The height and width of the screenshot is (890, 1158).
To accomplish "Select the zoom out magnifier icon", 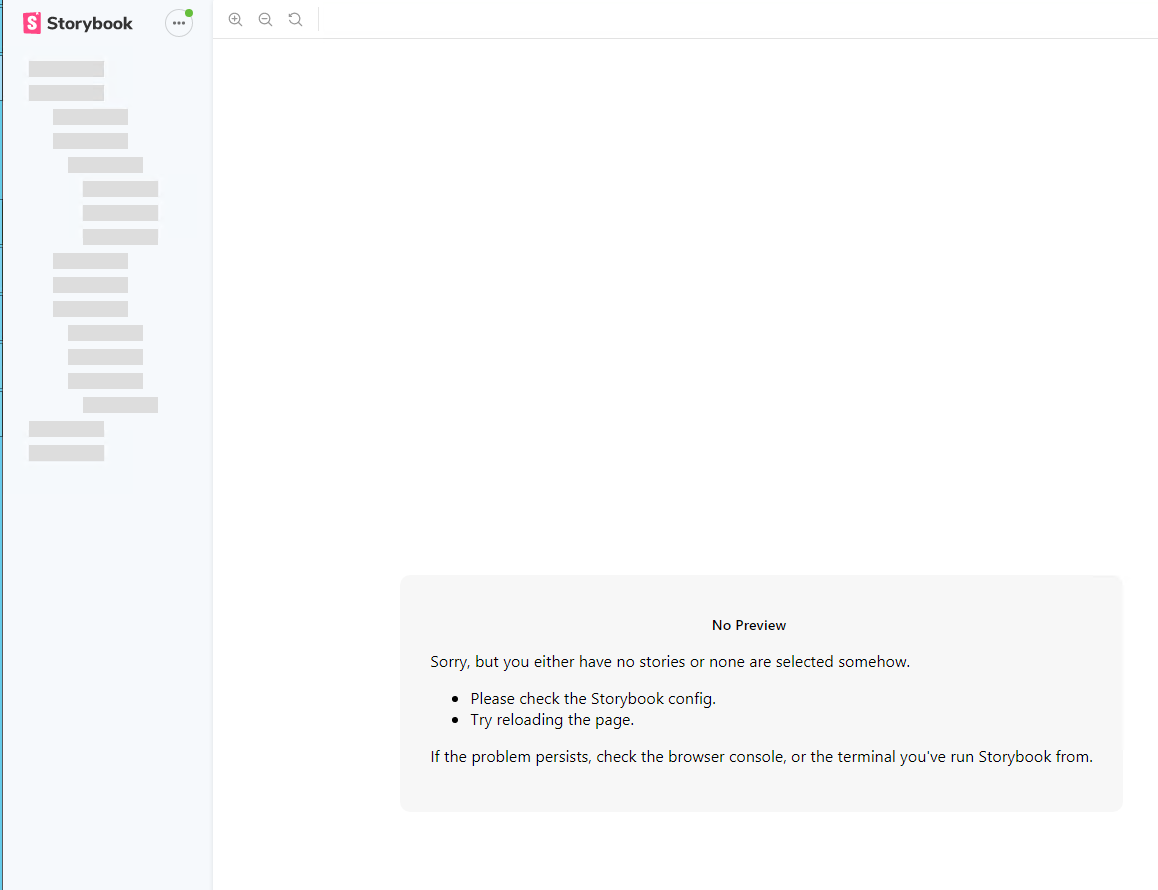I will (x=265, y=19).
